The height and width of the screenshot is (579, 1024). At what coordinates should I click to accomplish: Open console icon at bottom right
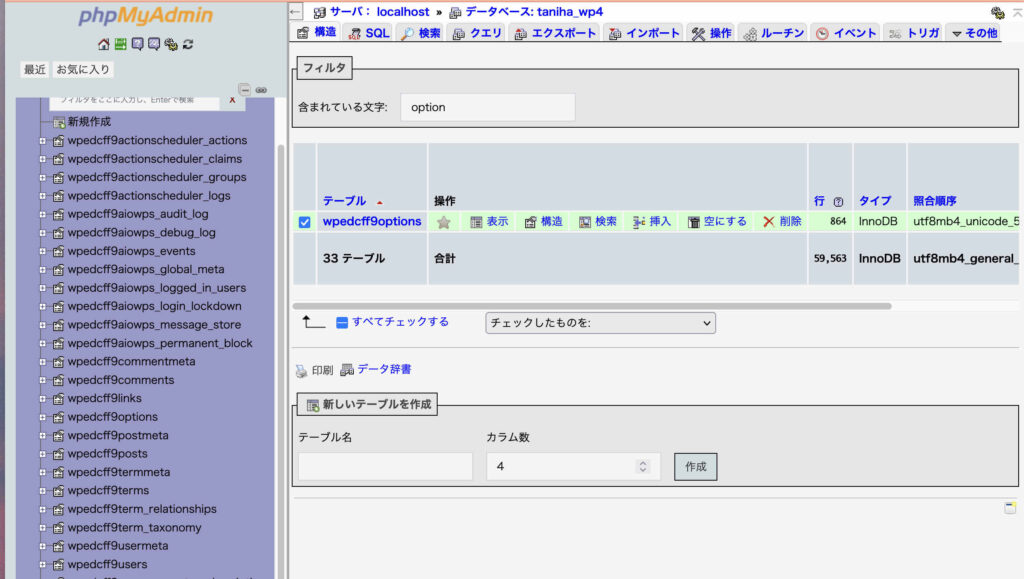tap(1010, 508)
